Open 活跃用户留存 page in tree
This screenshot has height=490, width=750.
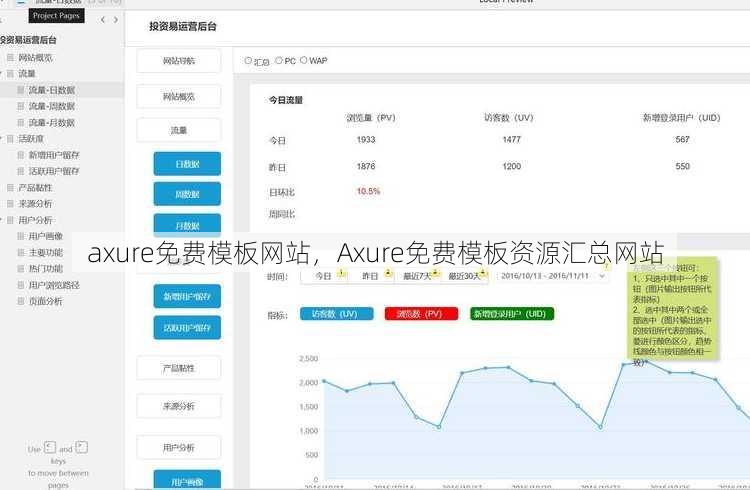pyautogui.click(x=54, y=171)
